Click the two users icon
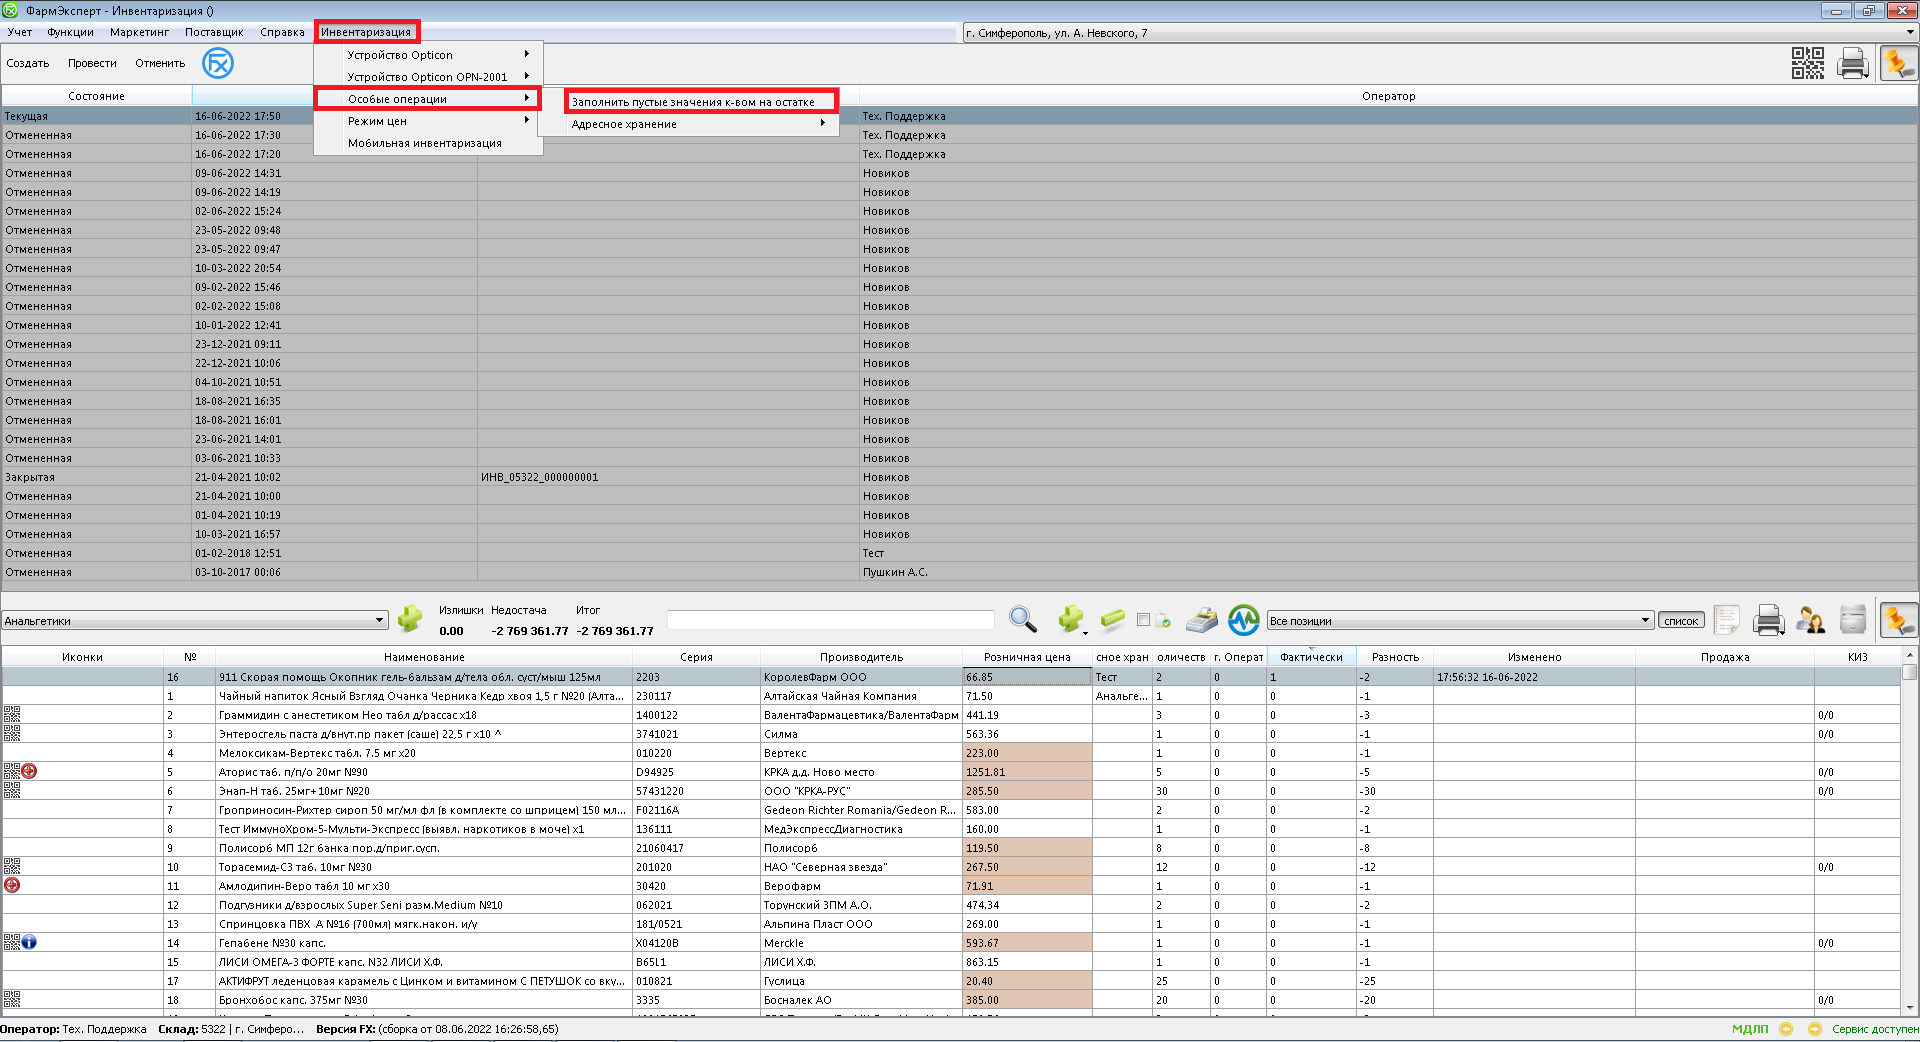Screen dimensions: 1920x1042 point(1810,620)
